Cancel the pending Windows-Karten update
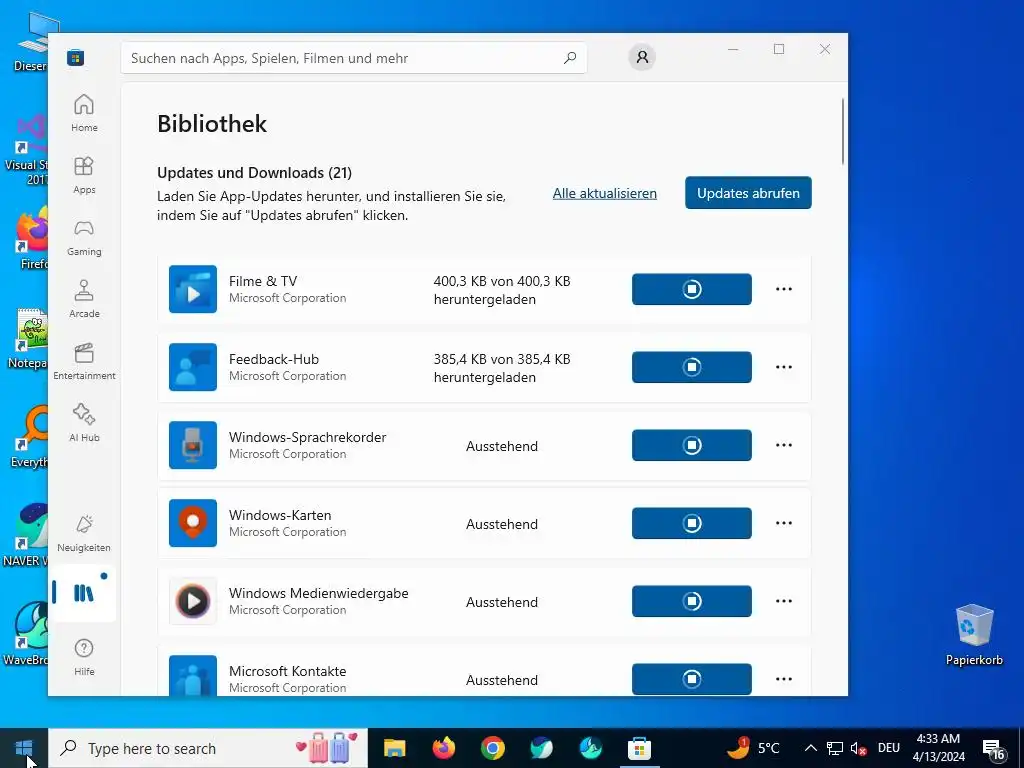The image size is (1024, 768). [692, 523]
